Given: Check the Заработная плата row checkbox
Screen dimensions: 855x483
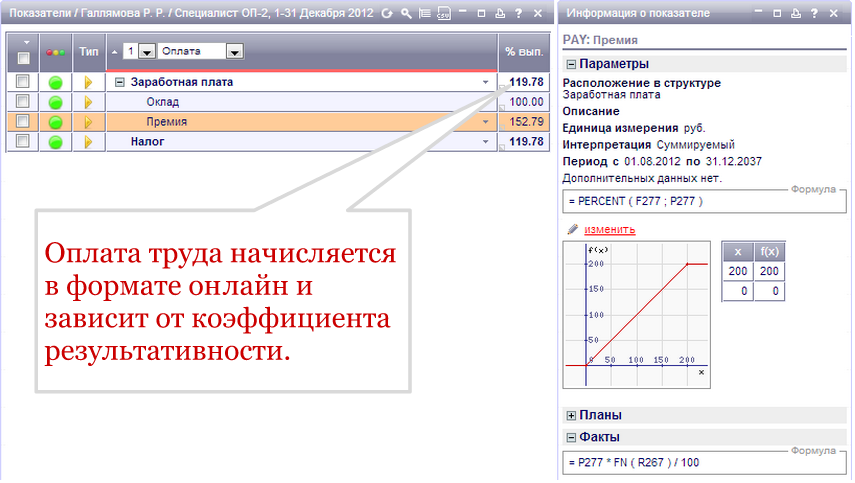Looking at the screenshot, I should click(22, 82).
